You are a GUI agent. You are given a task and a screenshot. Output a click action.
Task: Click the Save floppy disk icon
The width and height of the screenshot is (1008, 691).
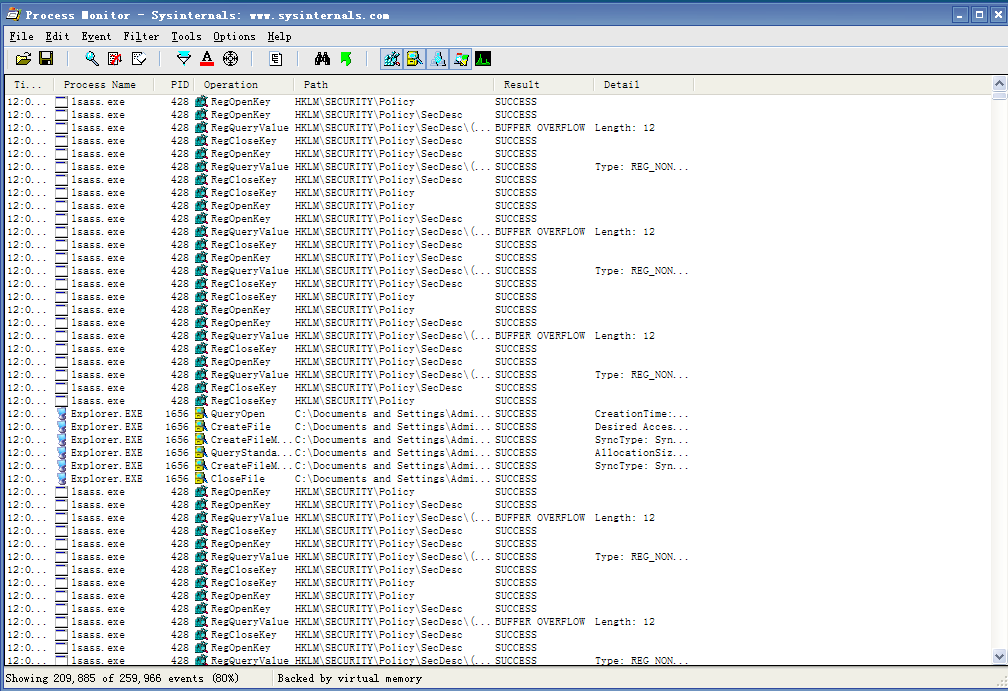tap(46, 59)
